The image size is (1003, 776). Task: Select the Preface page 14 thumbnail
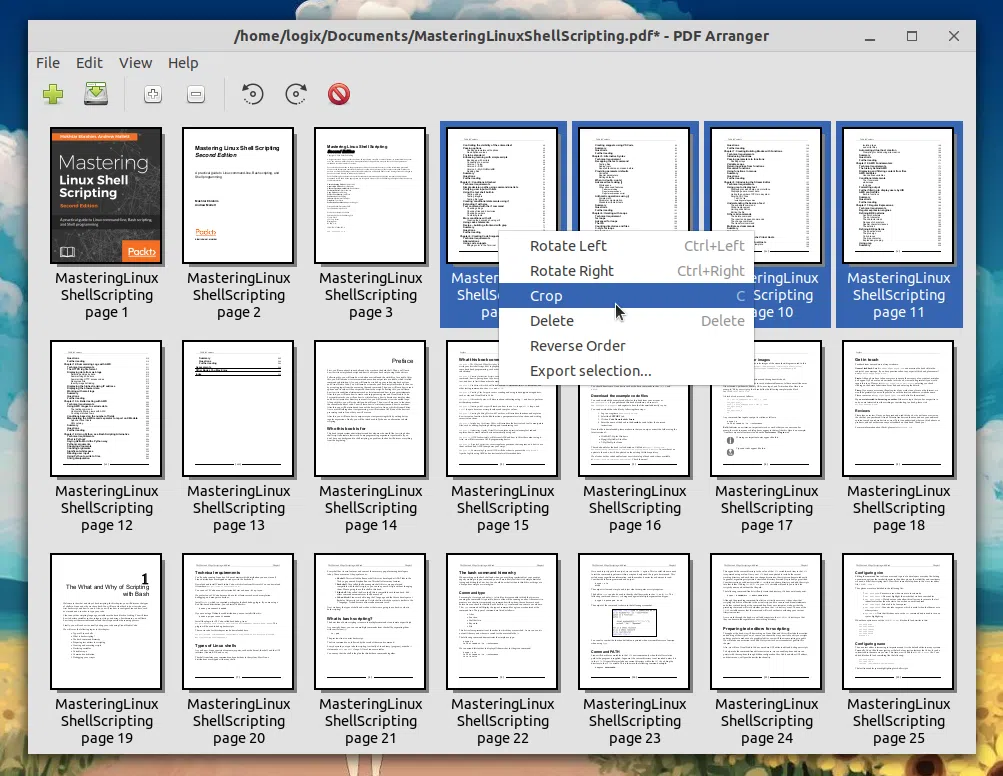pos(370,408)
